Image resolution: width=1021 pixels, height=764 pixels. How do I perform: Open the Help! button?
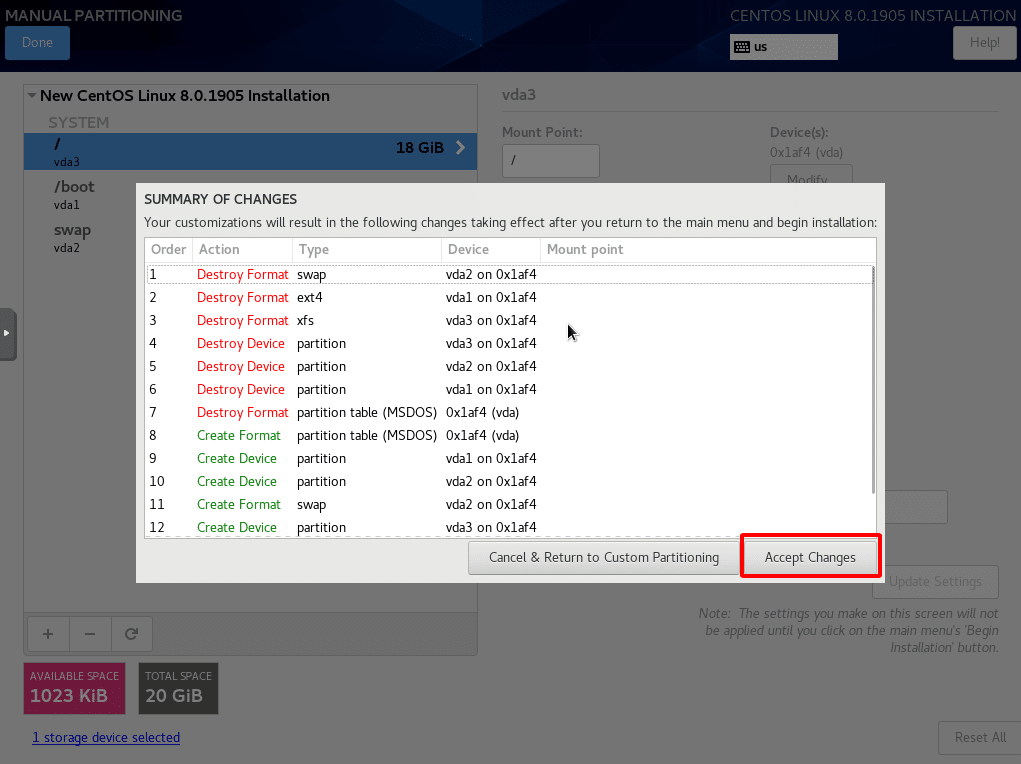coord(985,43)
